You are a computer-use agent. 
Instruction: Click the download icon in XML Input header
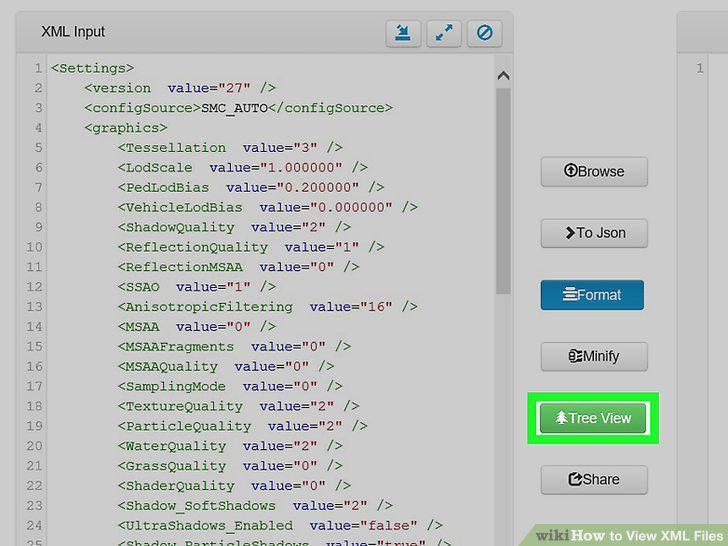click(x=403, y=33)
